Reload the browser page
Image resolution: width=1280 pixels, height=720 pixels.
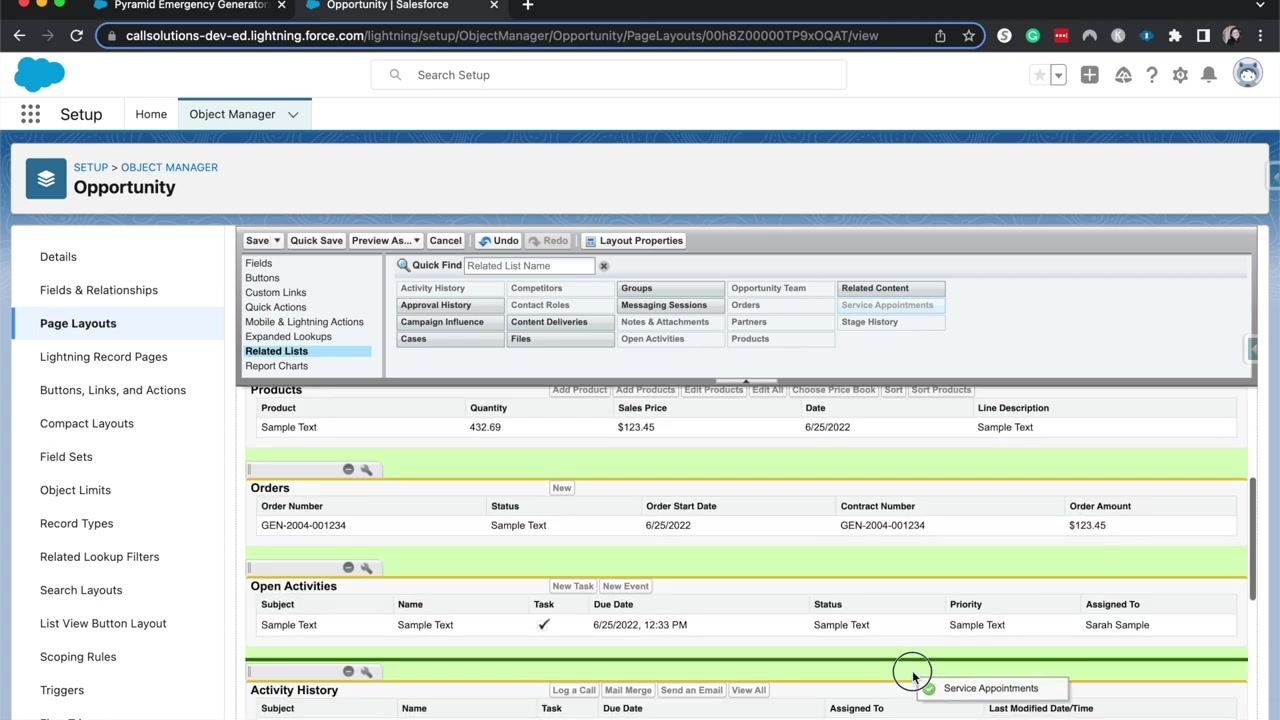click(x=76, y=35)
